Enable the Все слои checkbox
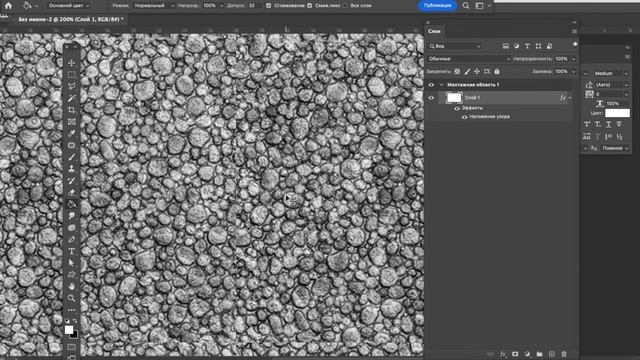640x360 pixels. click(x=344, y=6)
